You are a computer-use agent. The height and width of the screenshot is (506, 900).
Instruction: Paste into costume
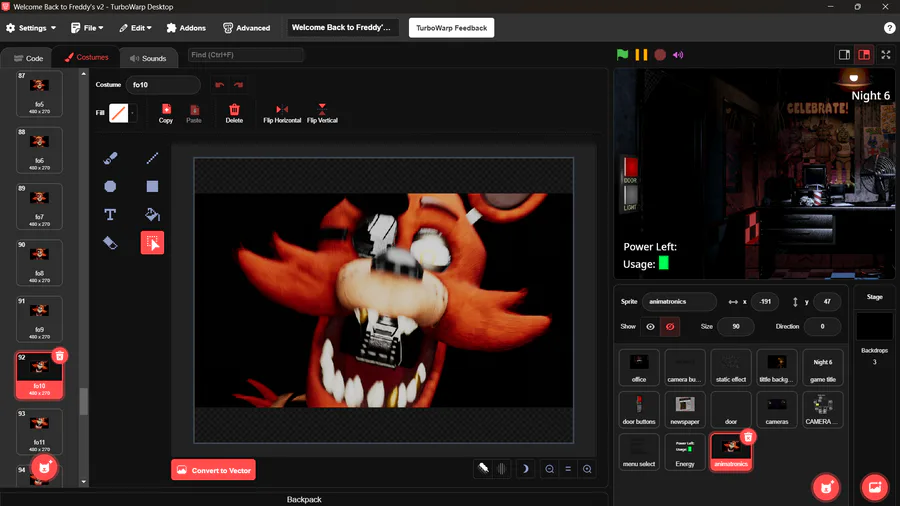[x=194, y=114]
